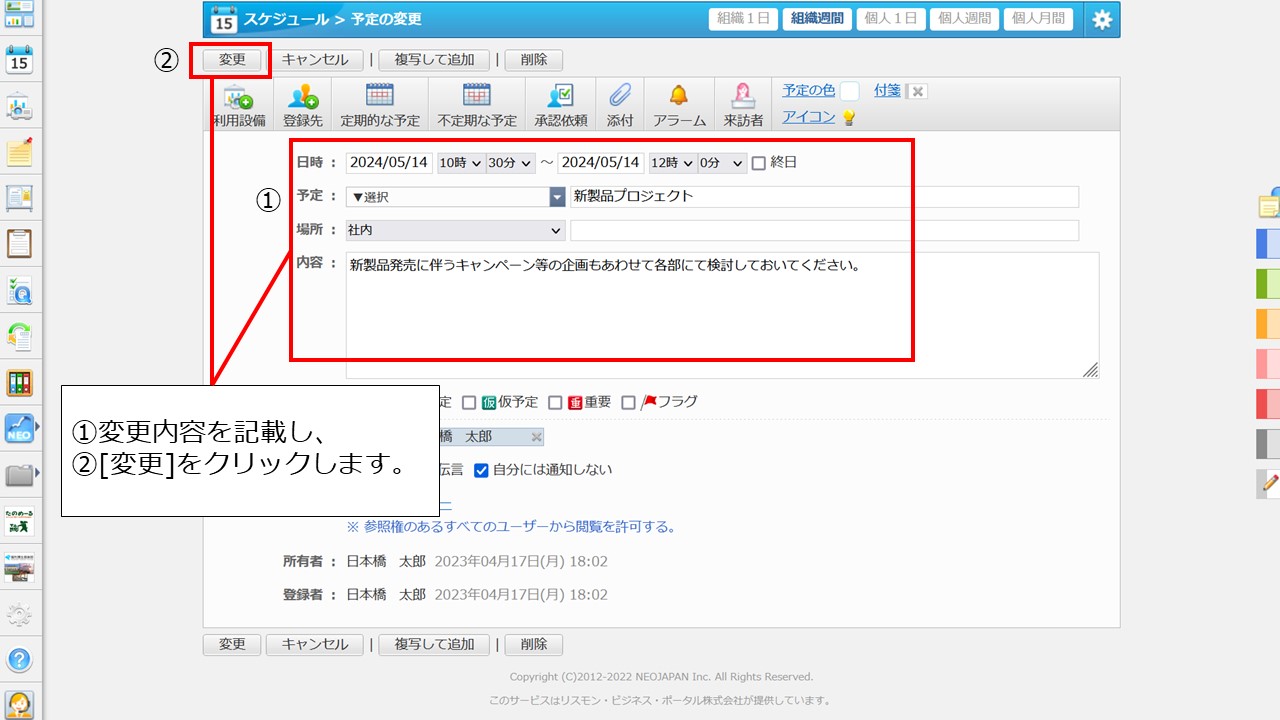Click the top 複写して追加 button

[433, 60]
